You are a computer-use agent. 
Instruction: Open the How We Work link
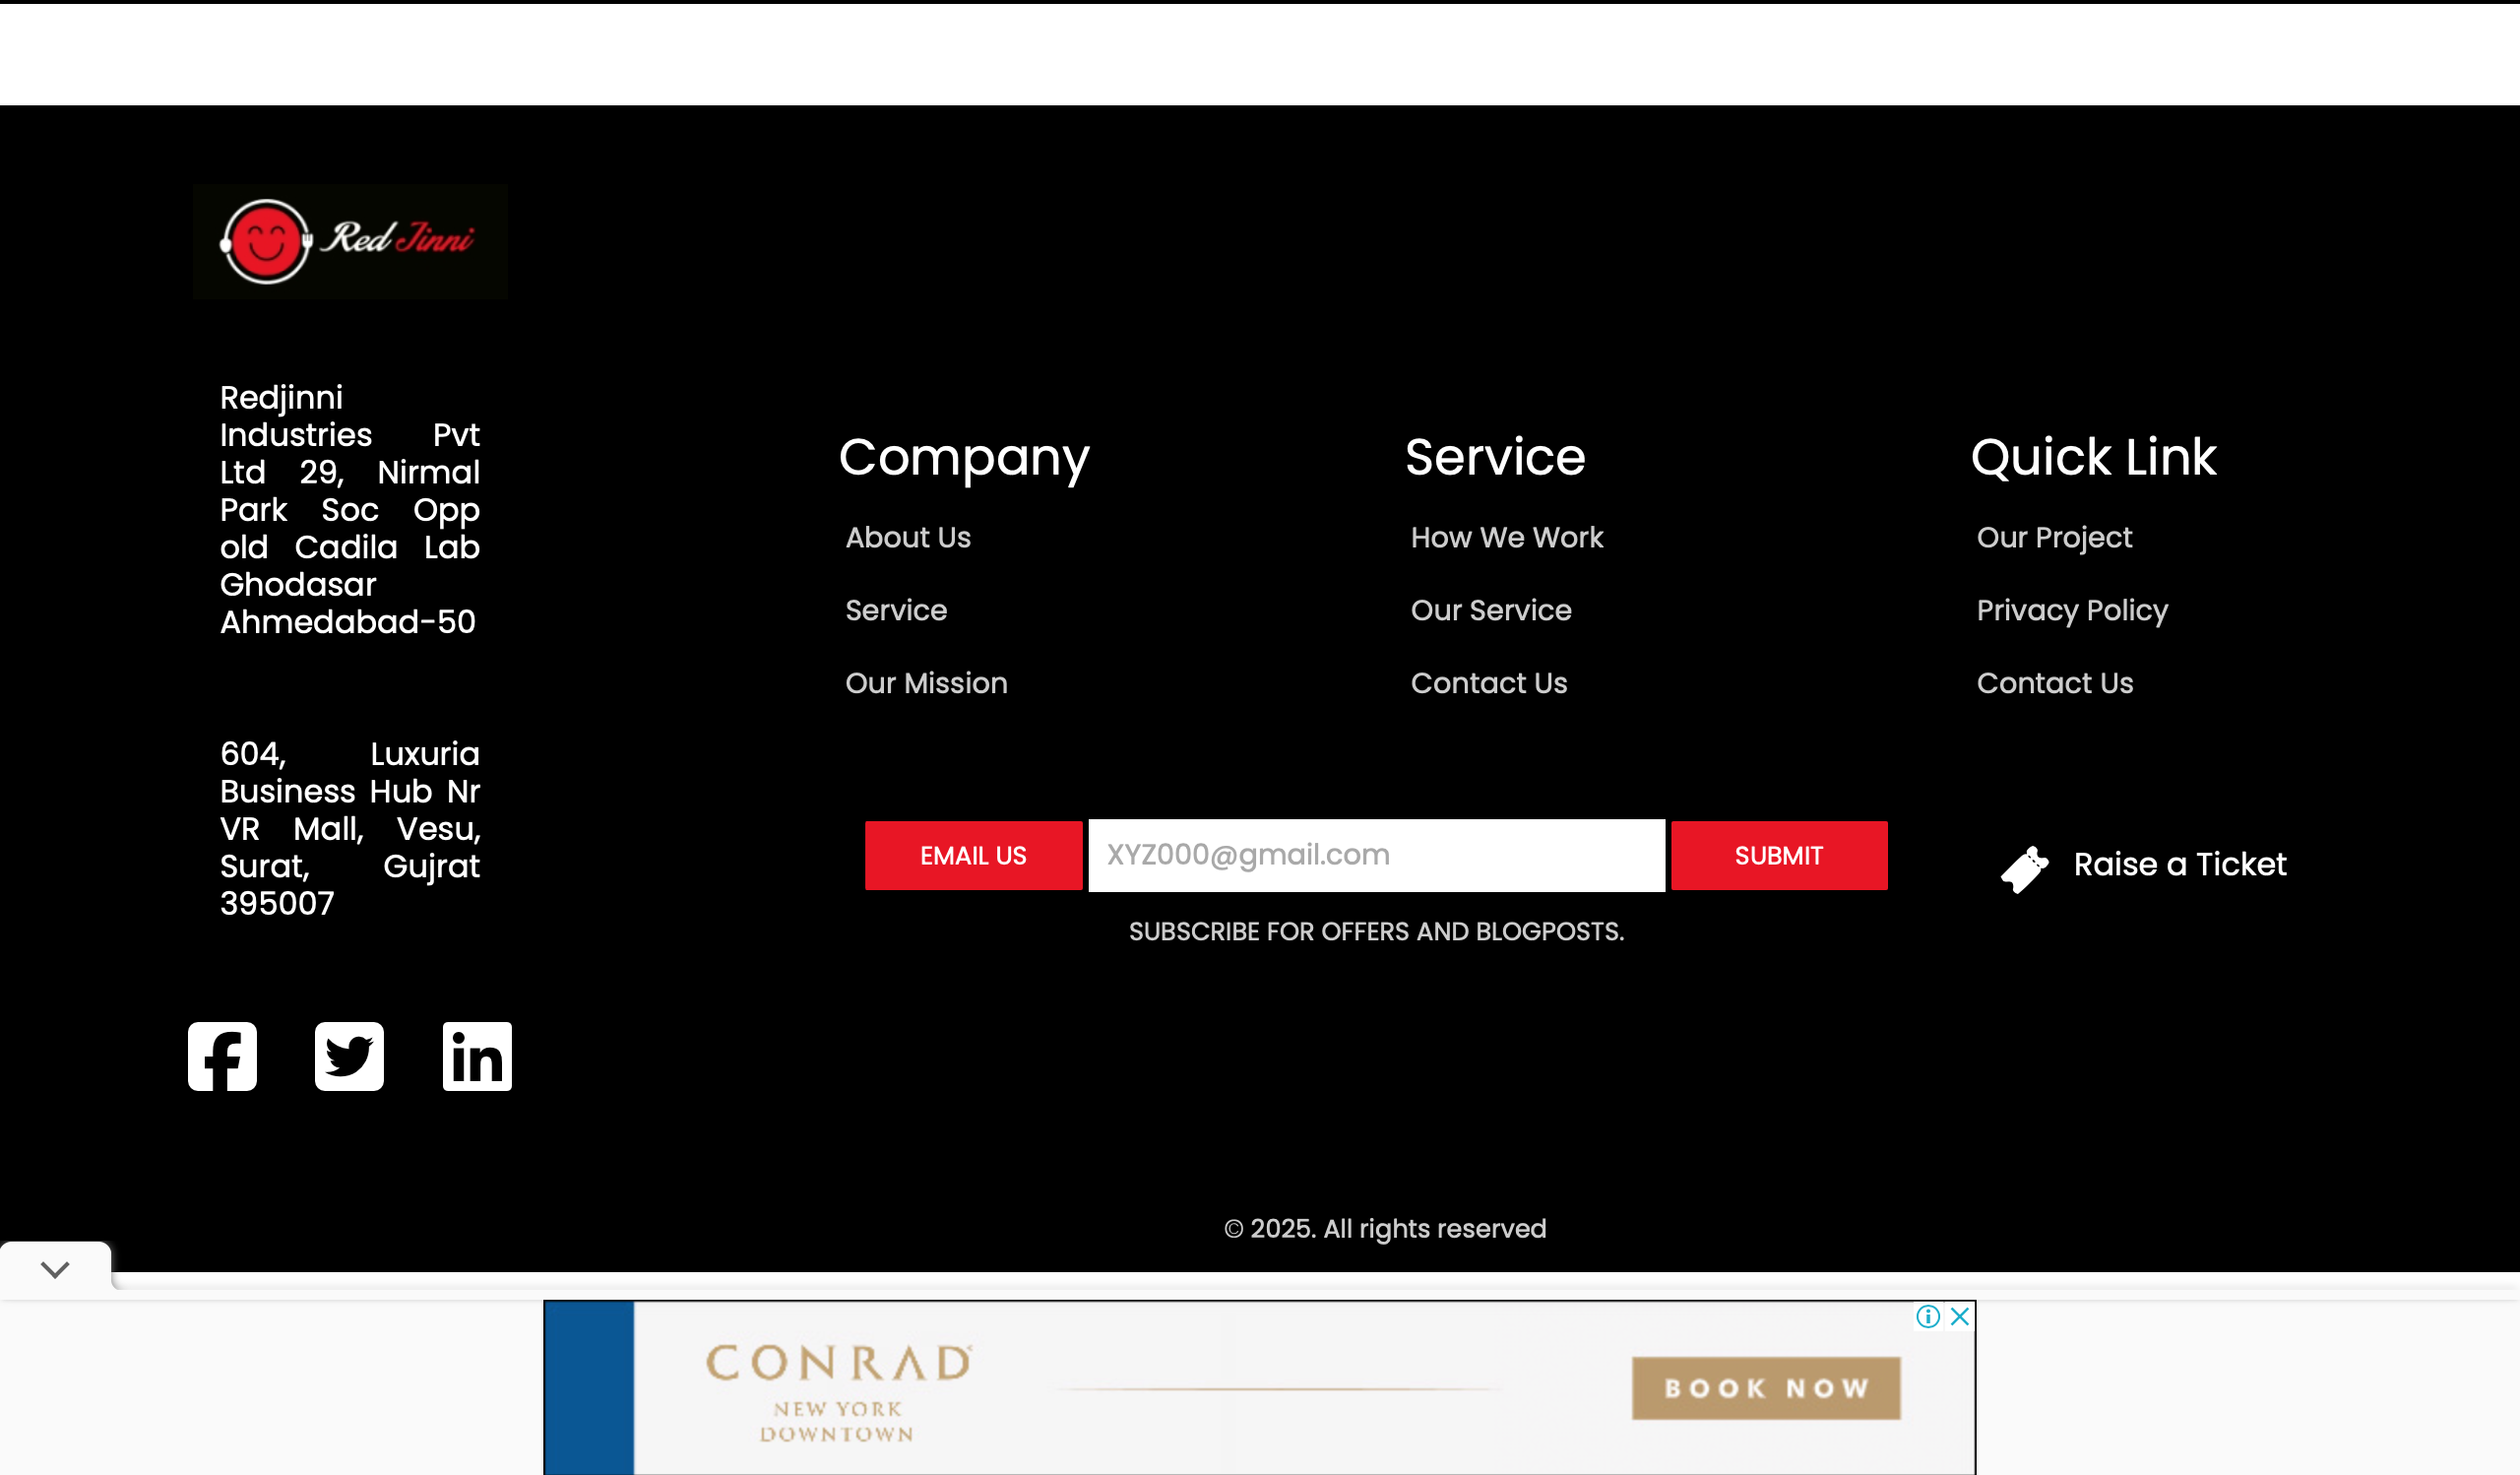(1507, 538)
